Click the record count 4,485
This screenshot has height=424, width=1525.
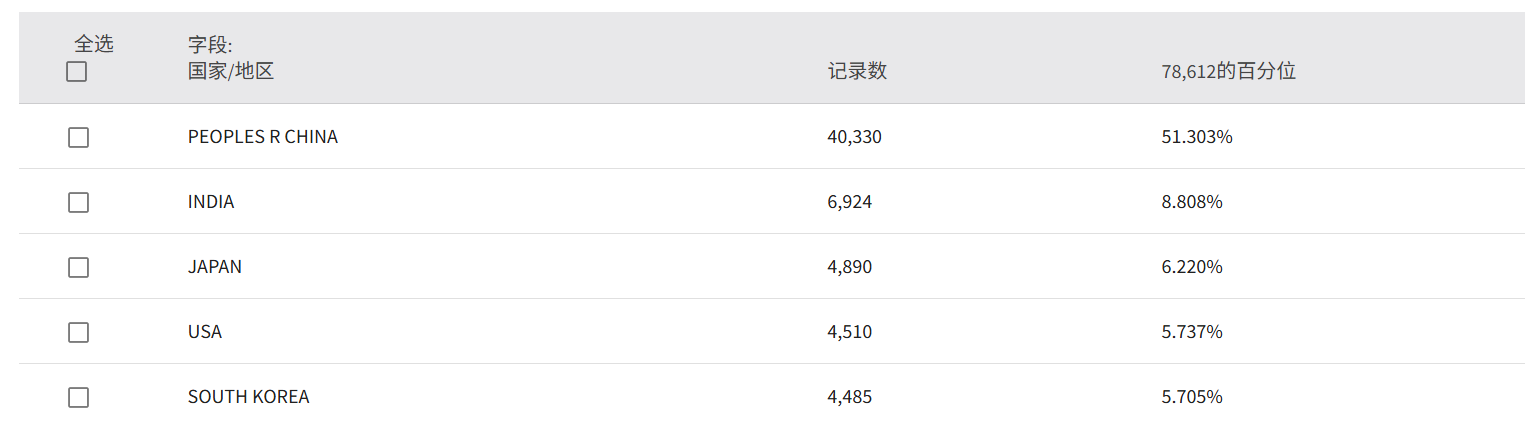pos(850,397)
